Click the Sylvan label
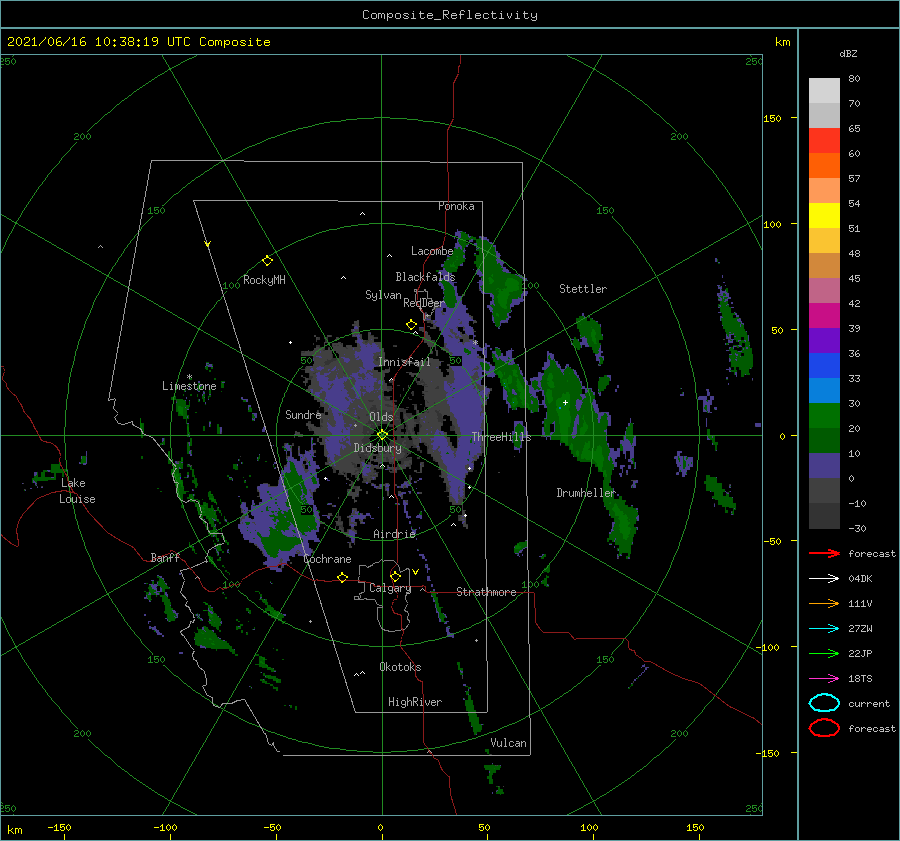This screenshot has height=841, width=900. (383, 295)
